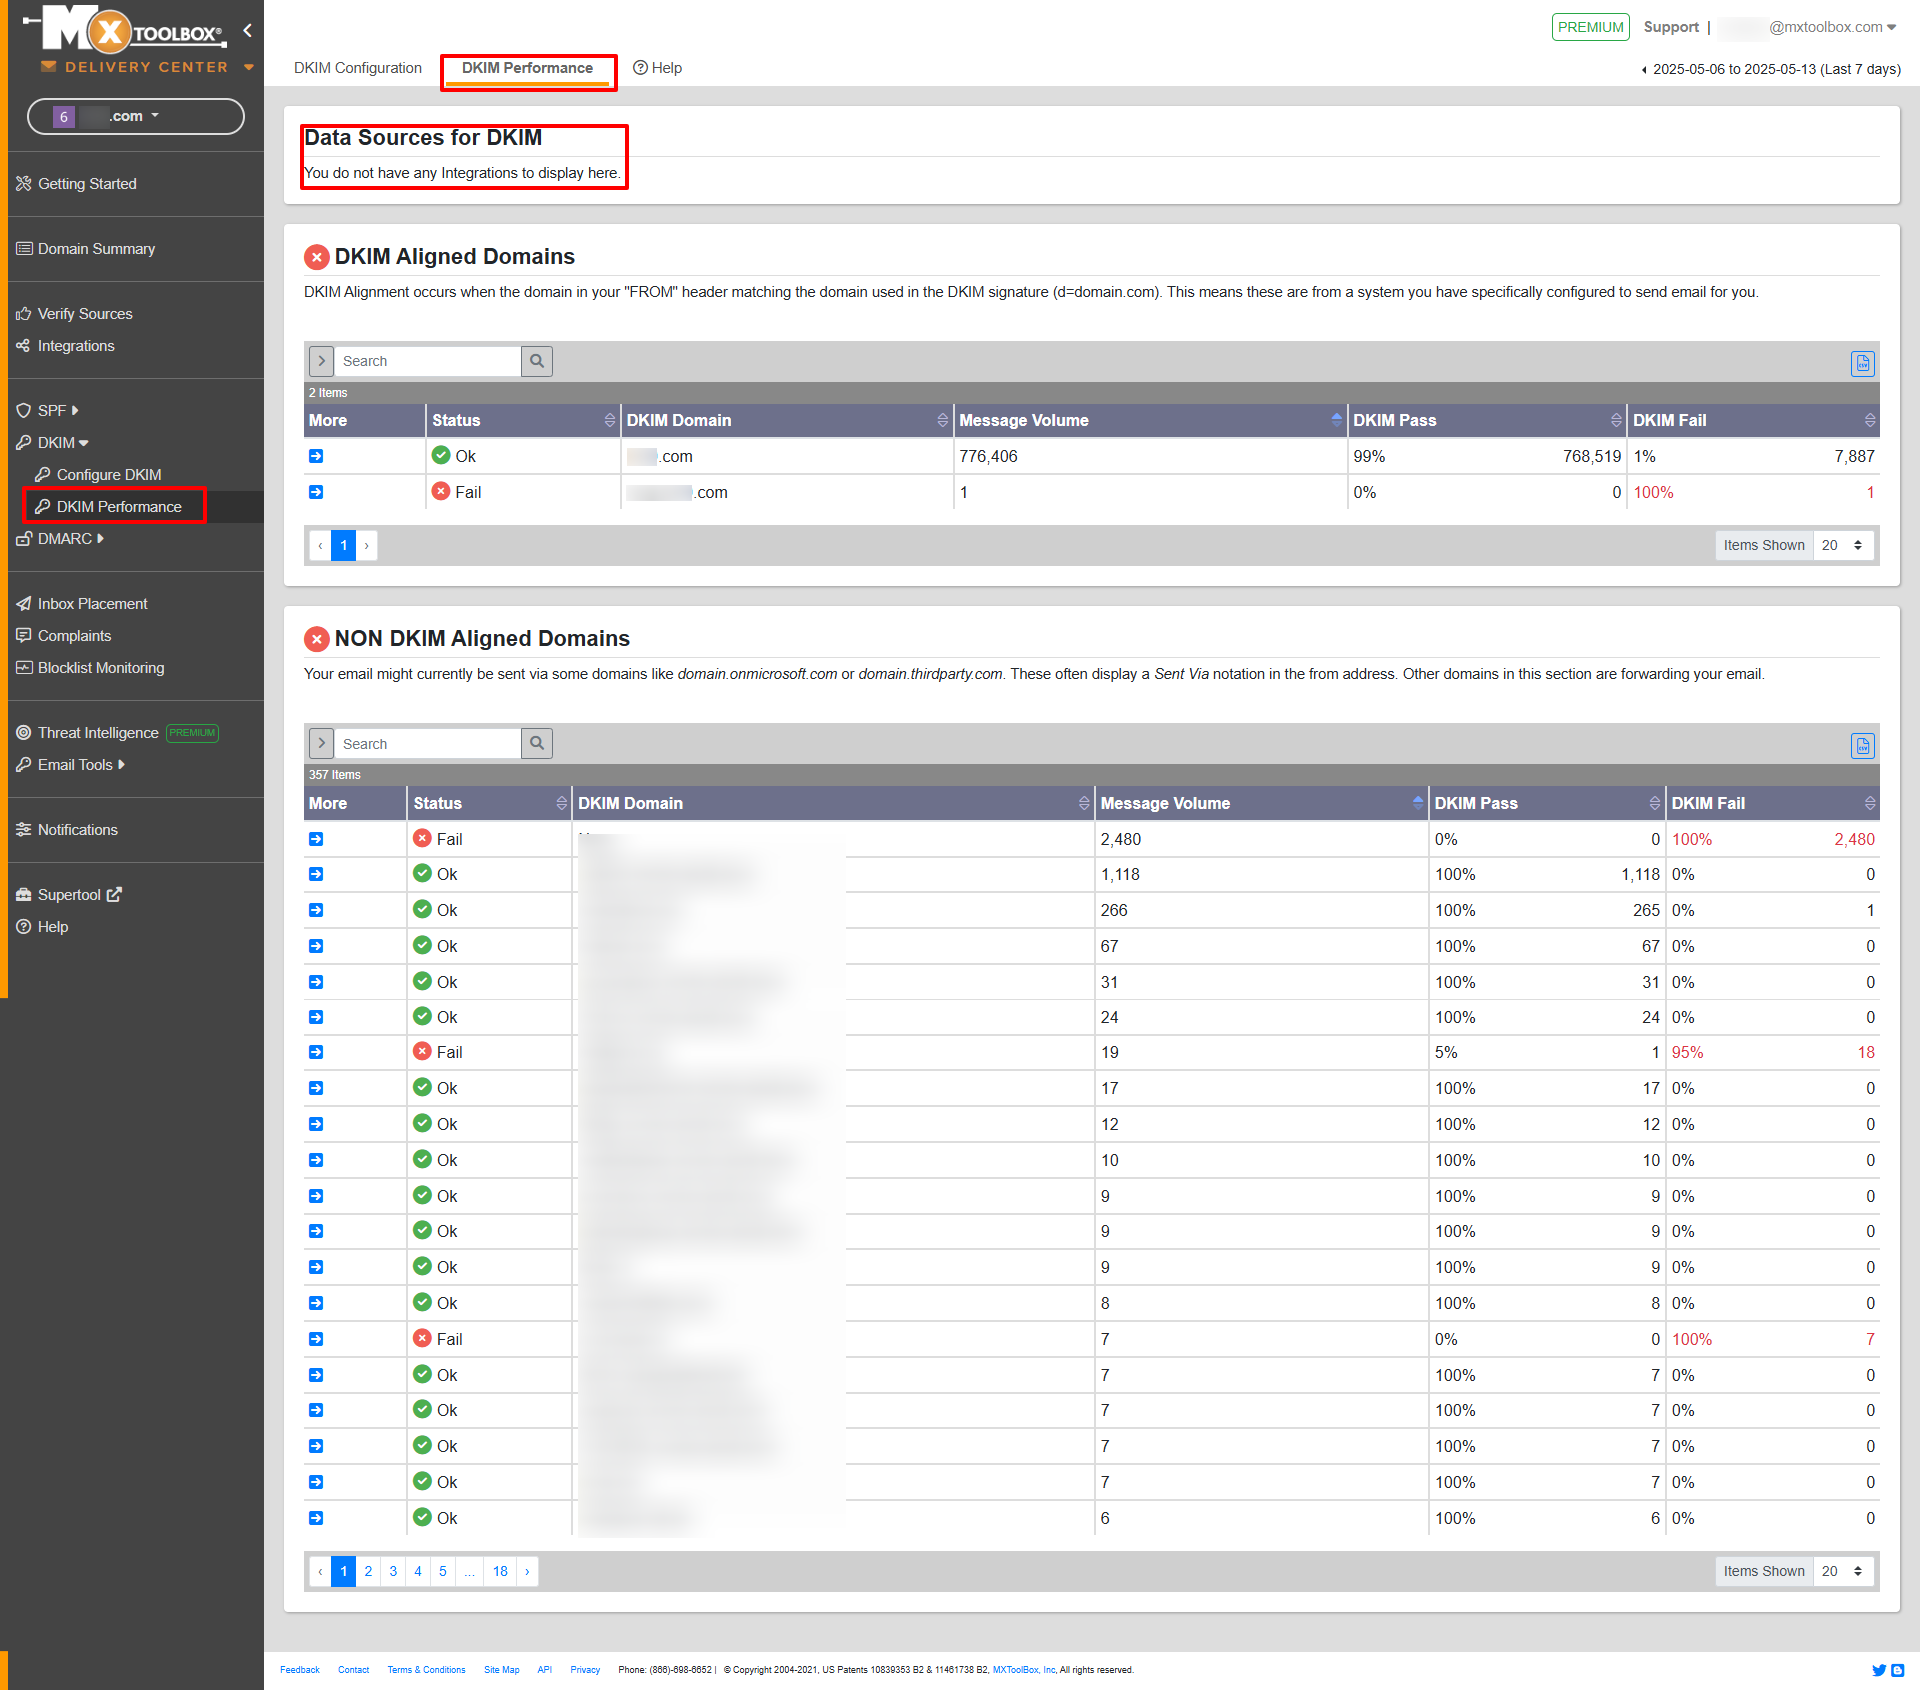
Task: Click the search magnifier in NON DKIM Aligned Domains
Action: 537,743
